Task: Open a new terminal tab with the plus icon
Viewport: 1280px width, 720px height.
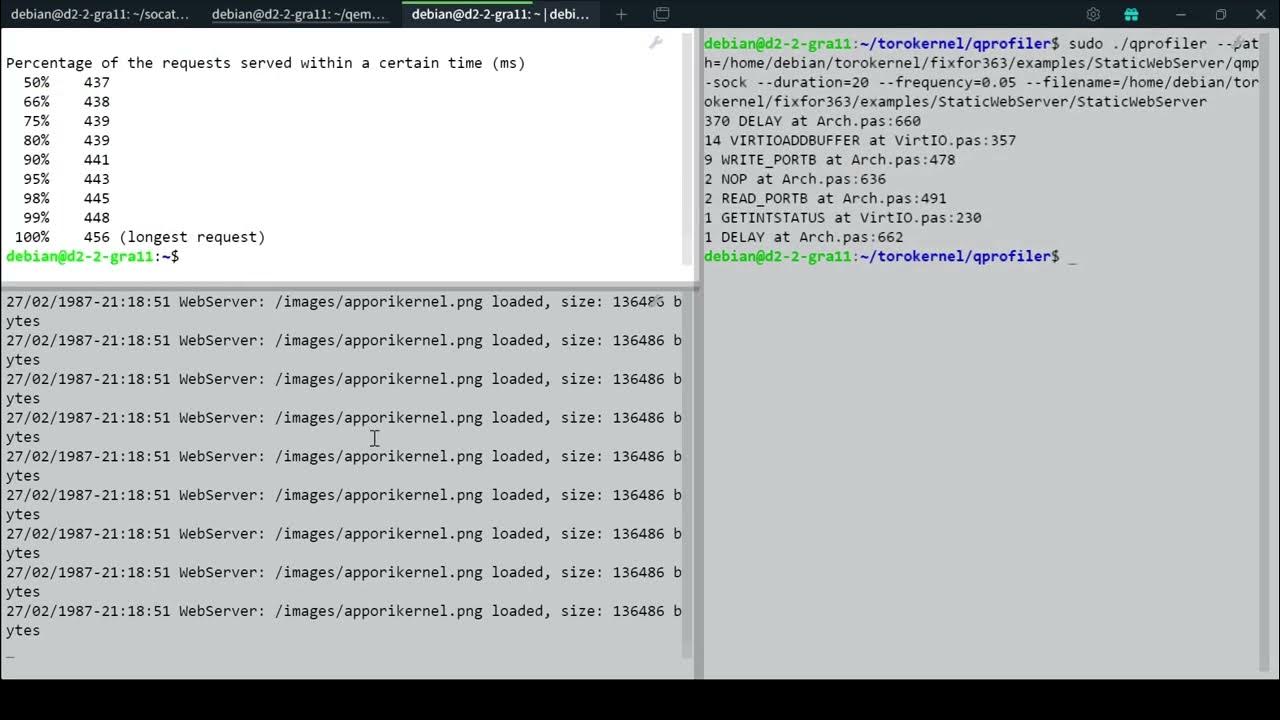Action: (621, 14)
